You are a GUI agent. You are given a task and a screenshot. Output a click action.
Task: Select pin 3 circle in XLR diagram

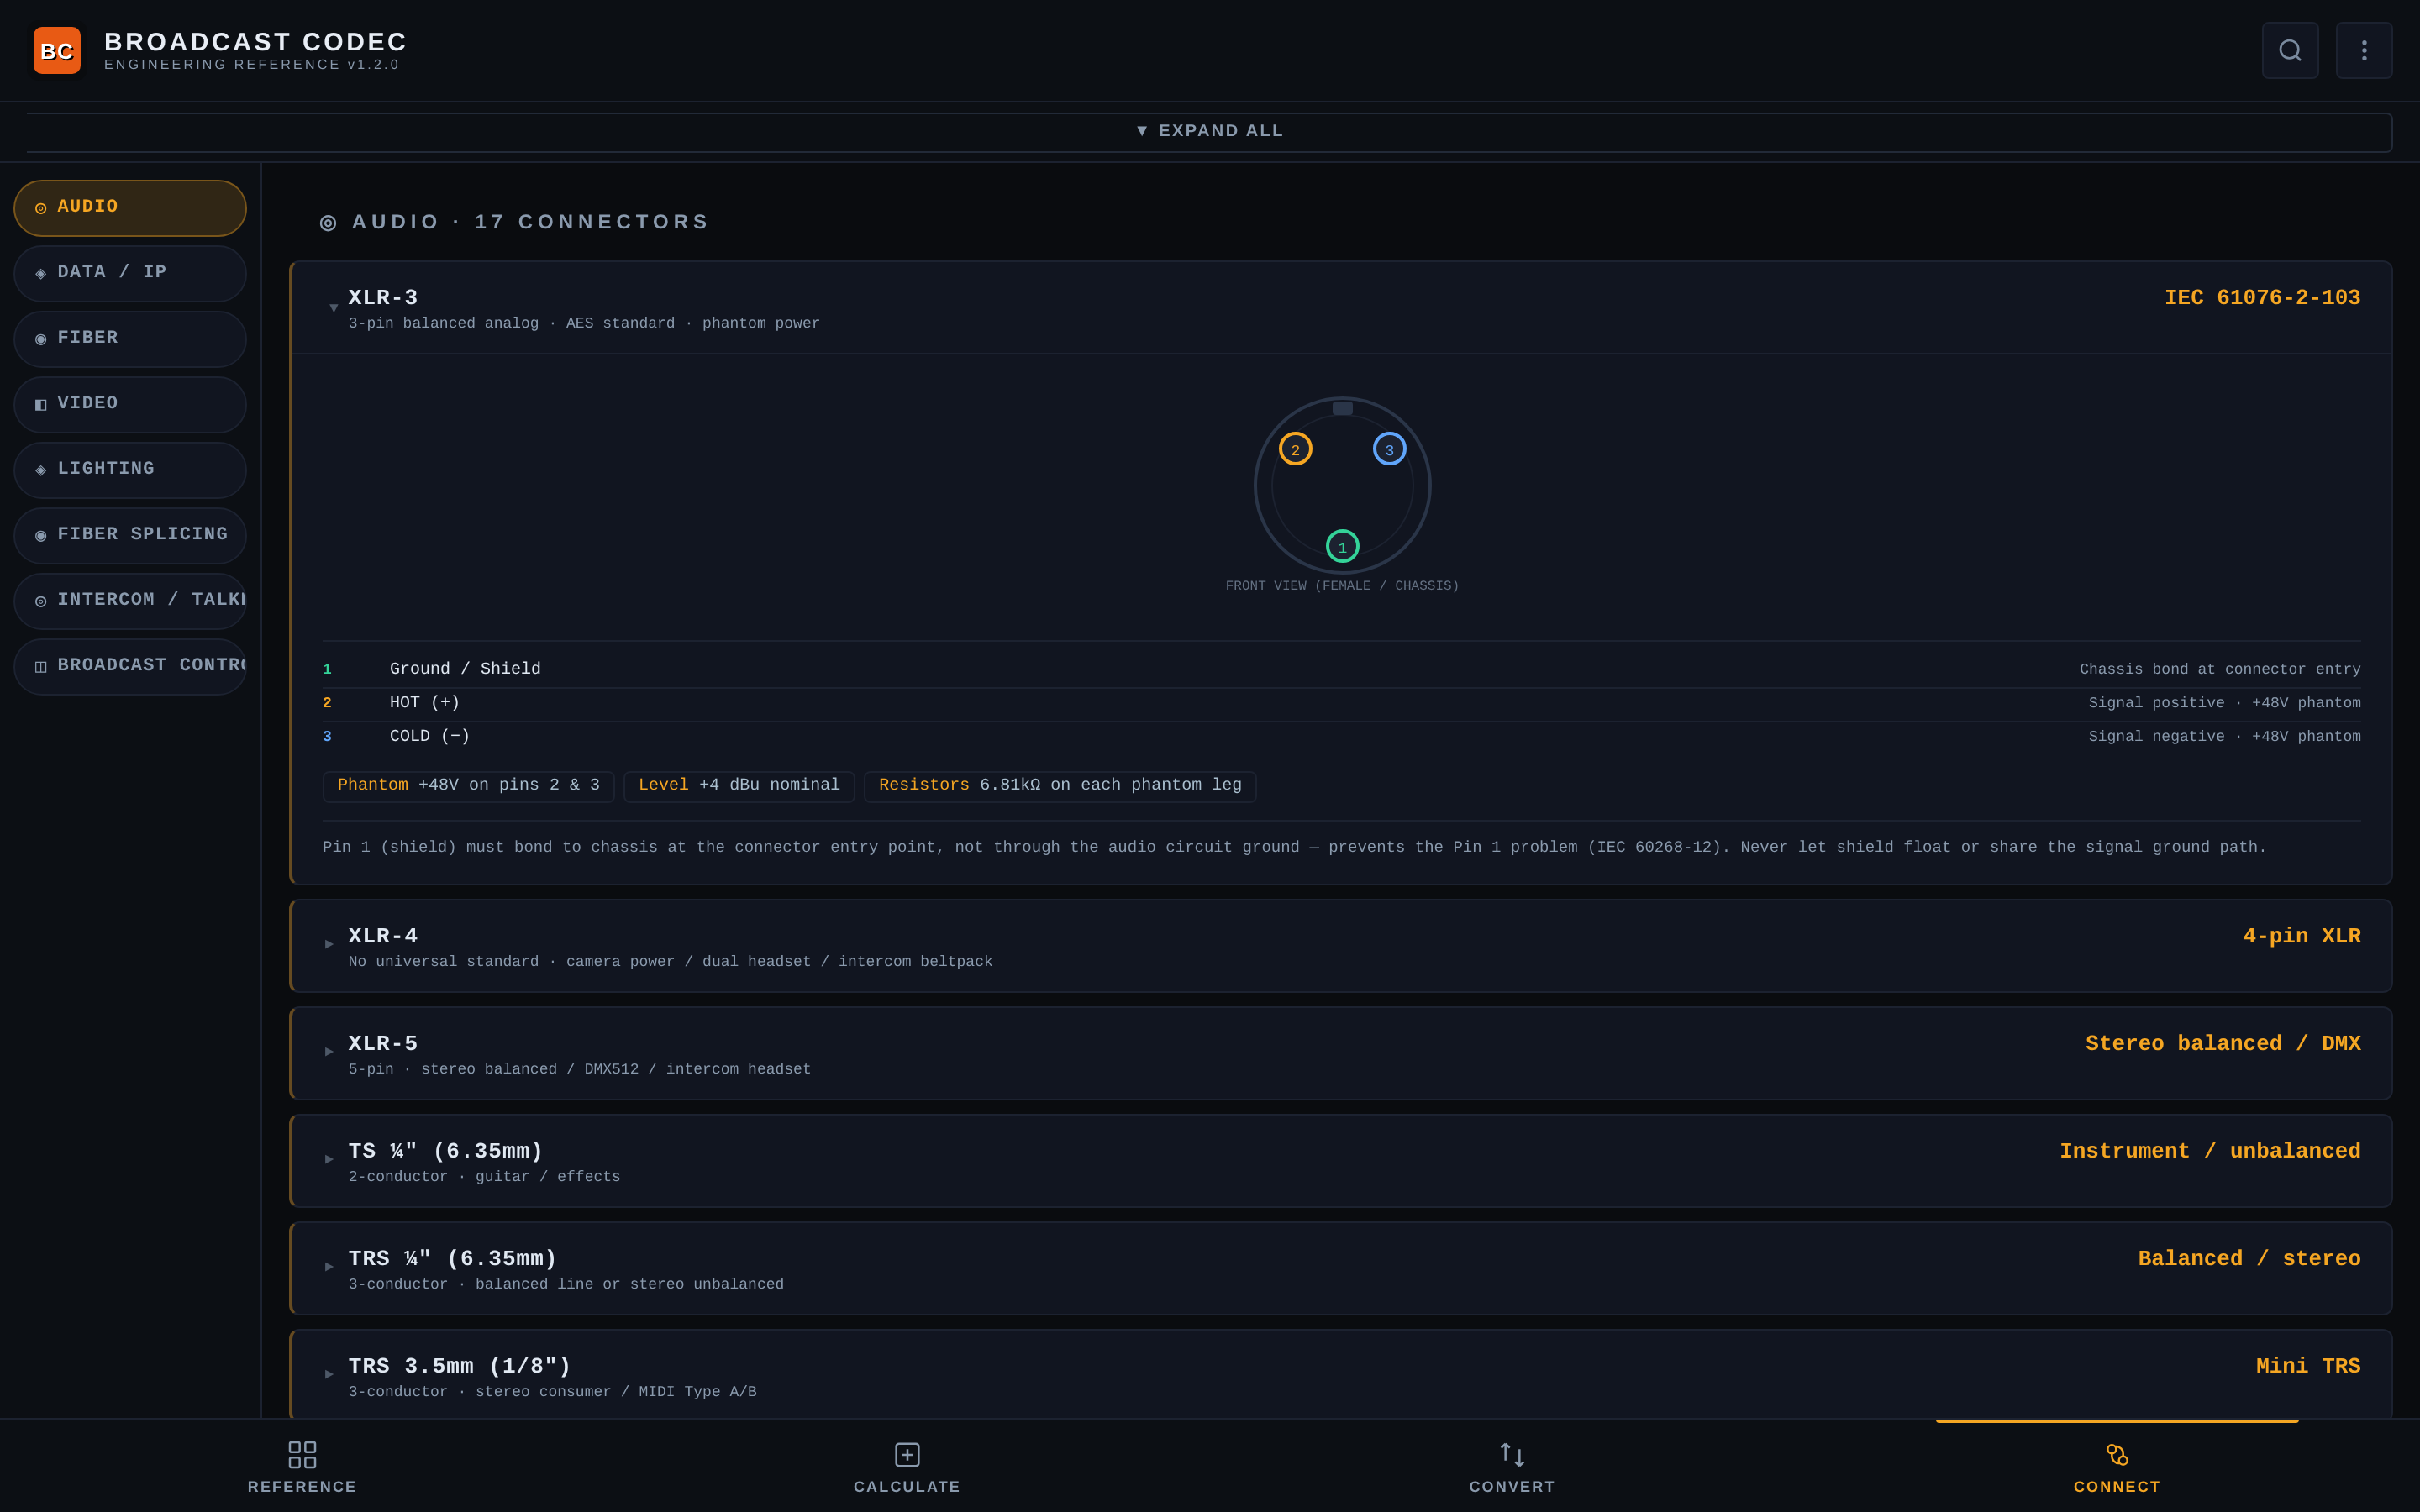(x=1389, y=449)
